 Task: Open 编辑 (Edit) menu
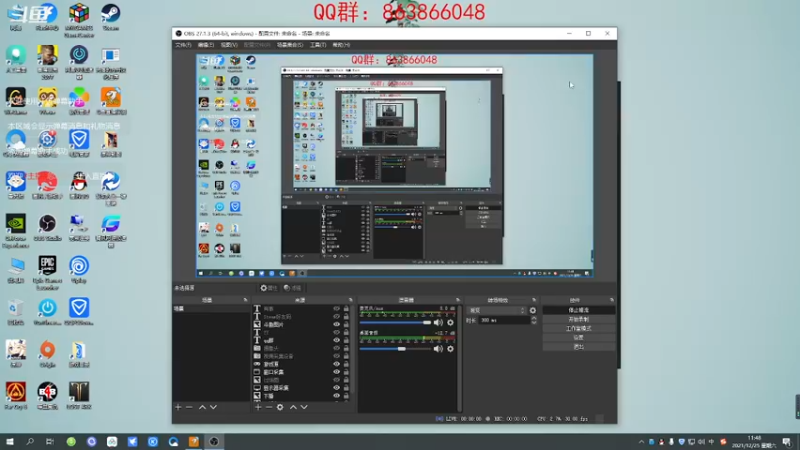point(206,45)
